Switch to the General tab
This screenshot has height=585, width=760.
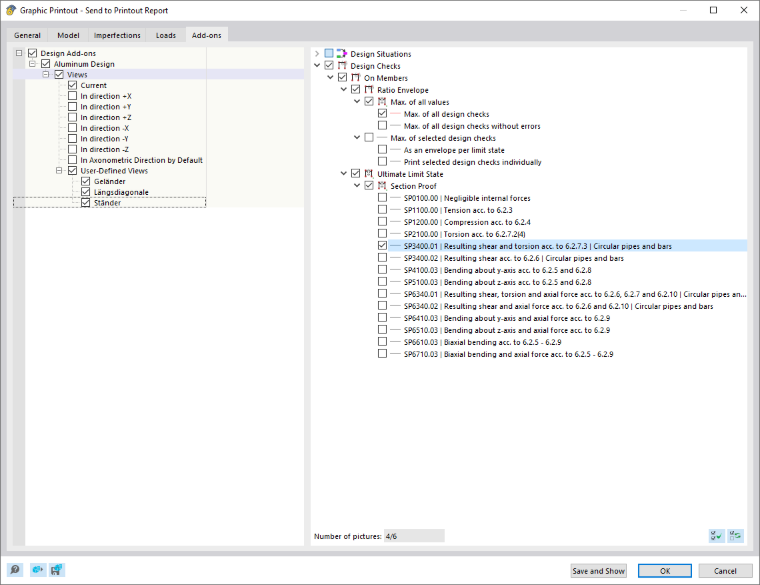[x=27, y=35]
